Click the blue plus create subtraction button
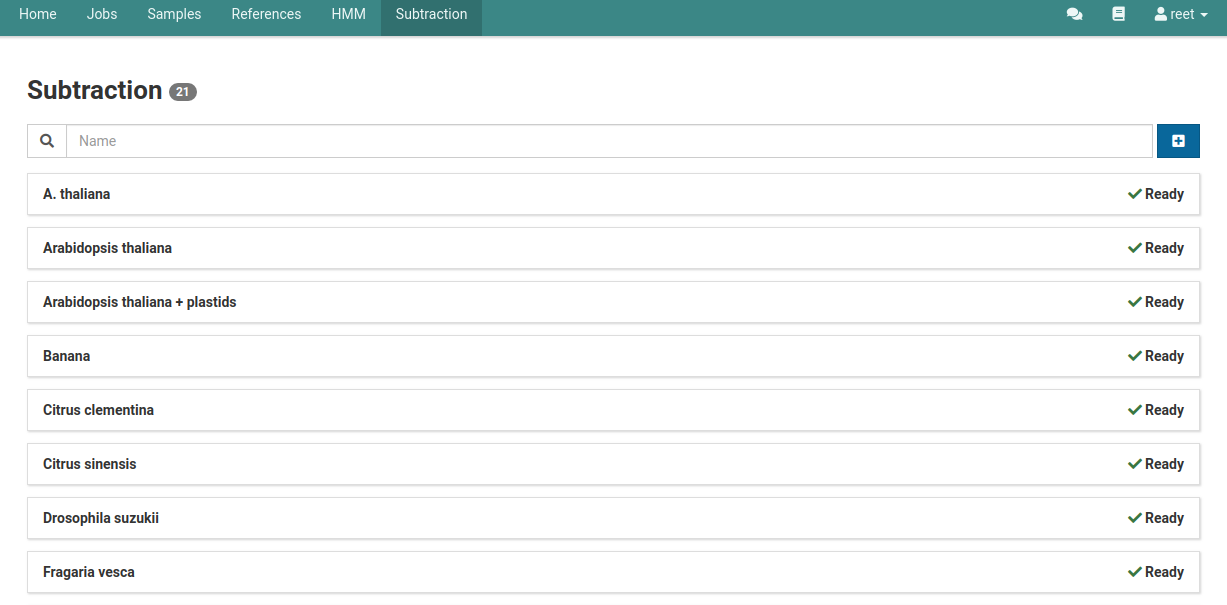 coord(1178,141)
